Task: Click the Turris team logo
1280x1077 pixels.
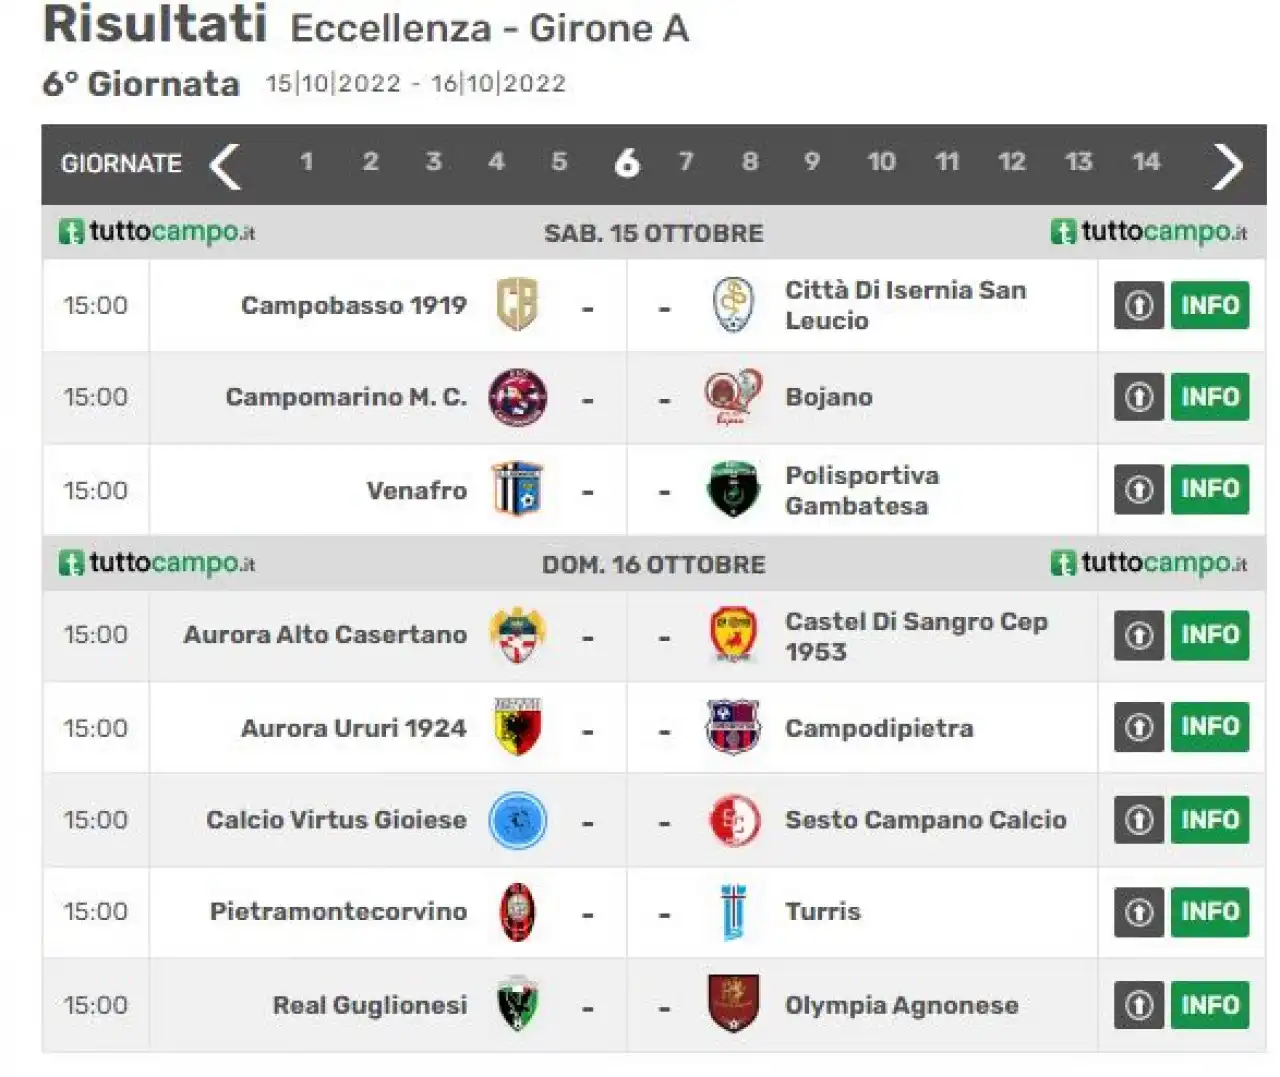Action: [733, 911]
